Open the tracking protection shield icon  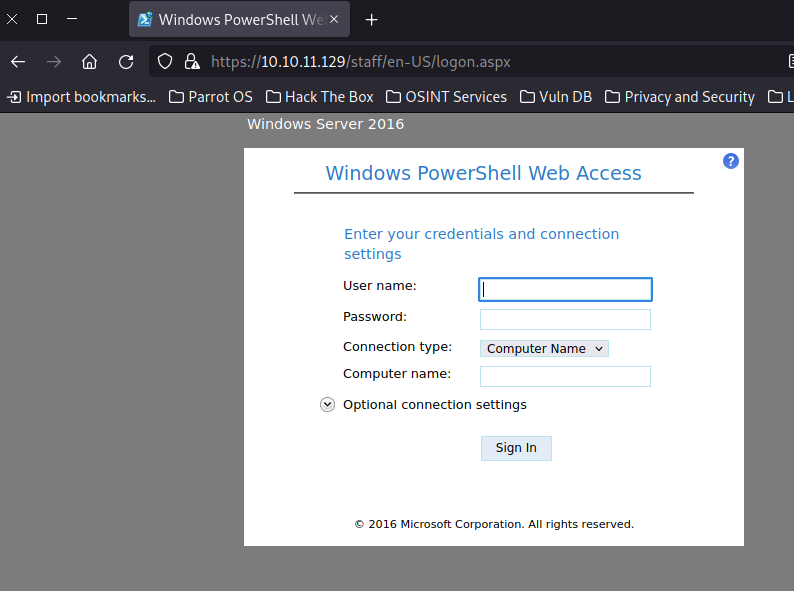165,62
